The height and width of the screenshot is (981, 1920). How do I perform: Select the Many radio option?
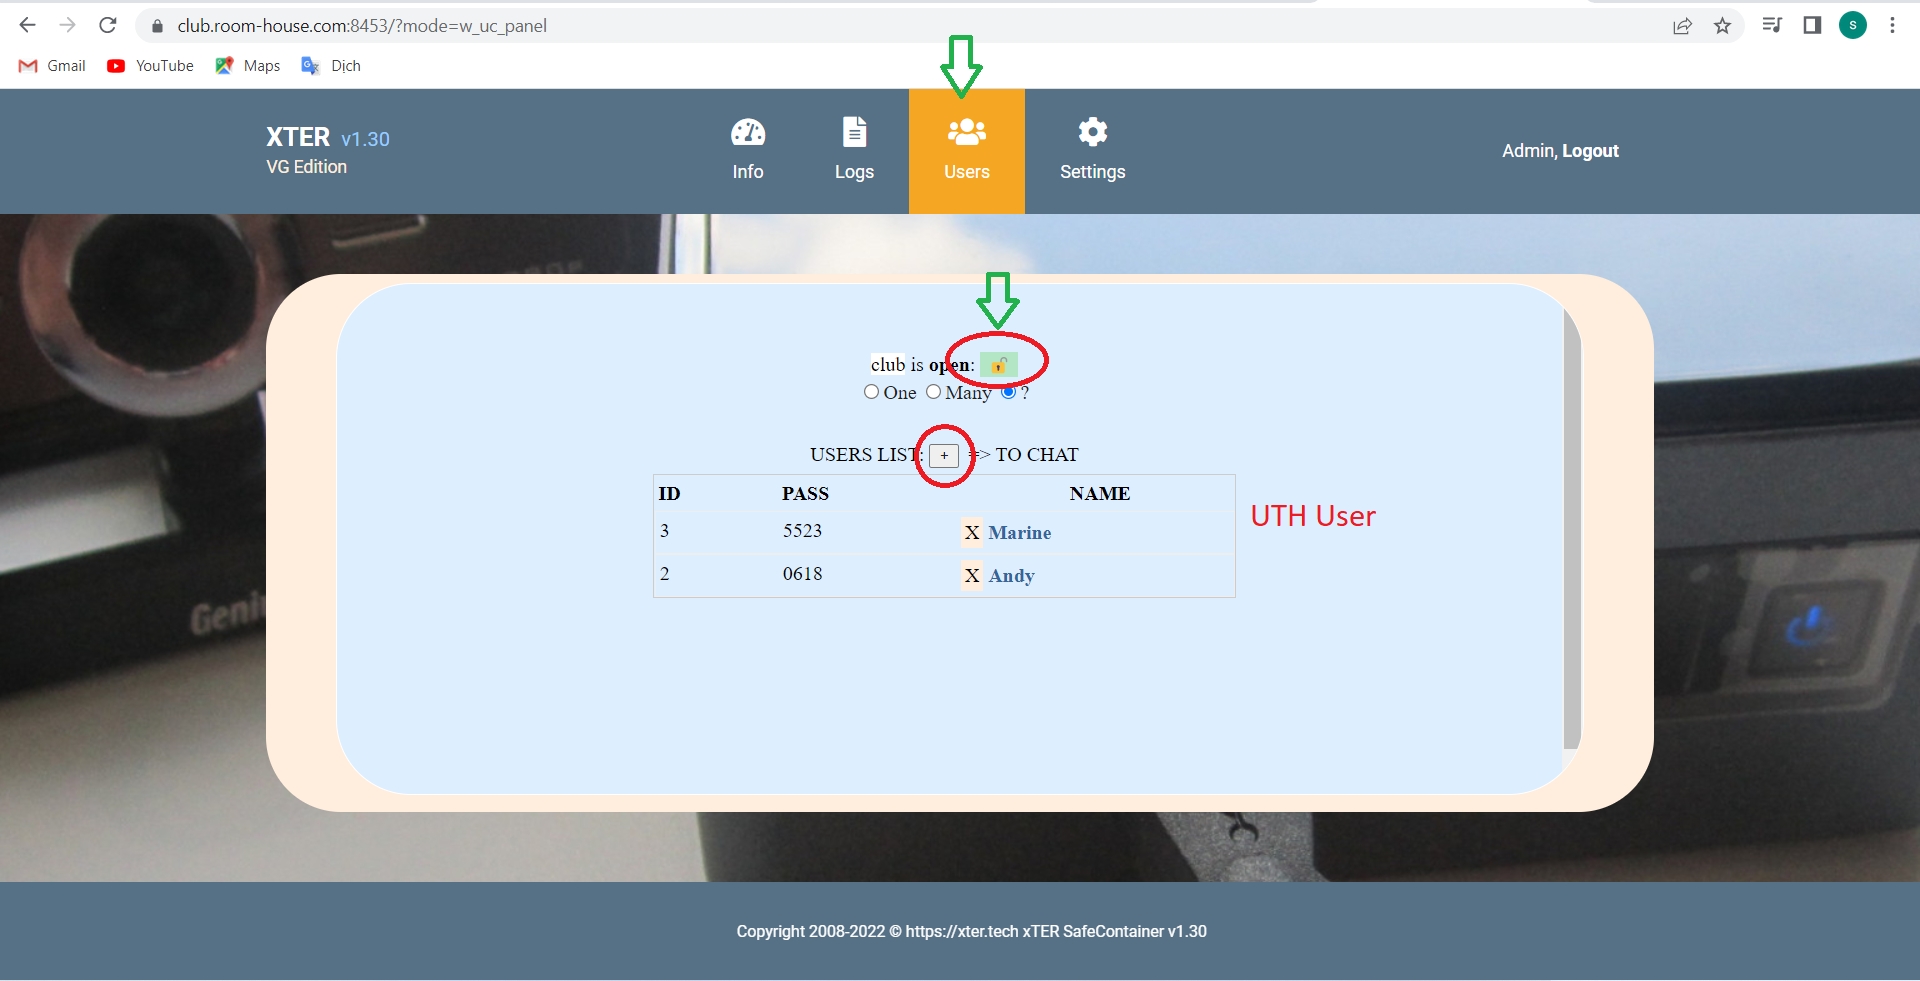tap(933, 392)
